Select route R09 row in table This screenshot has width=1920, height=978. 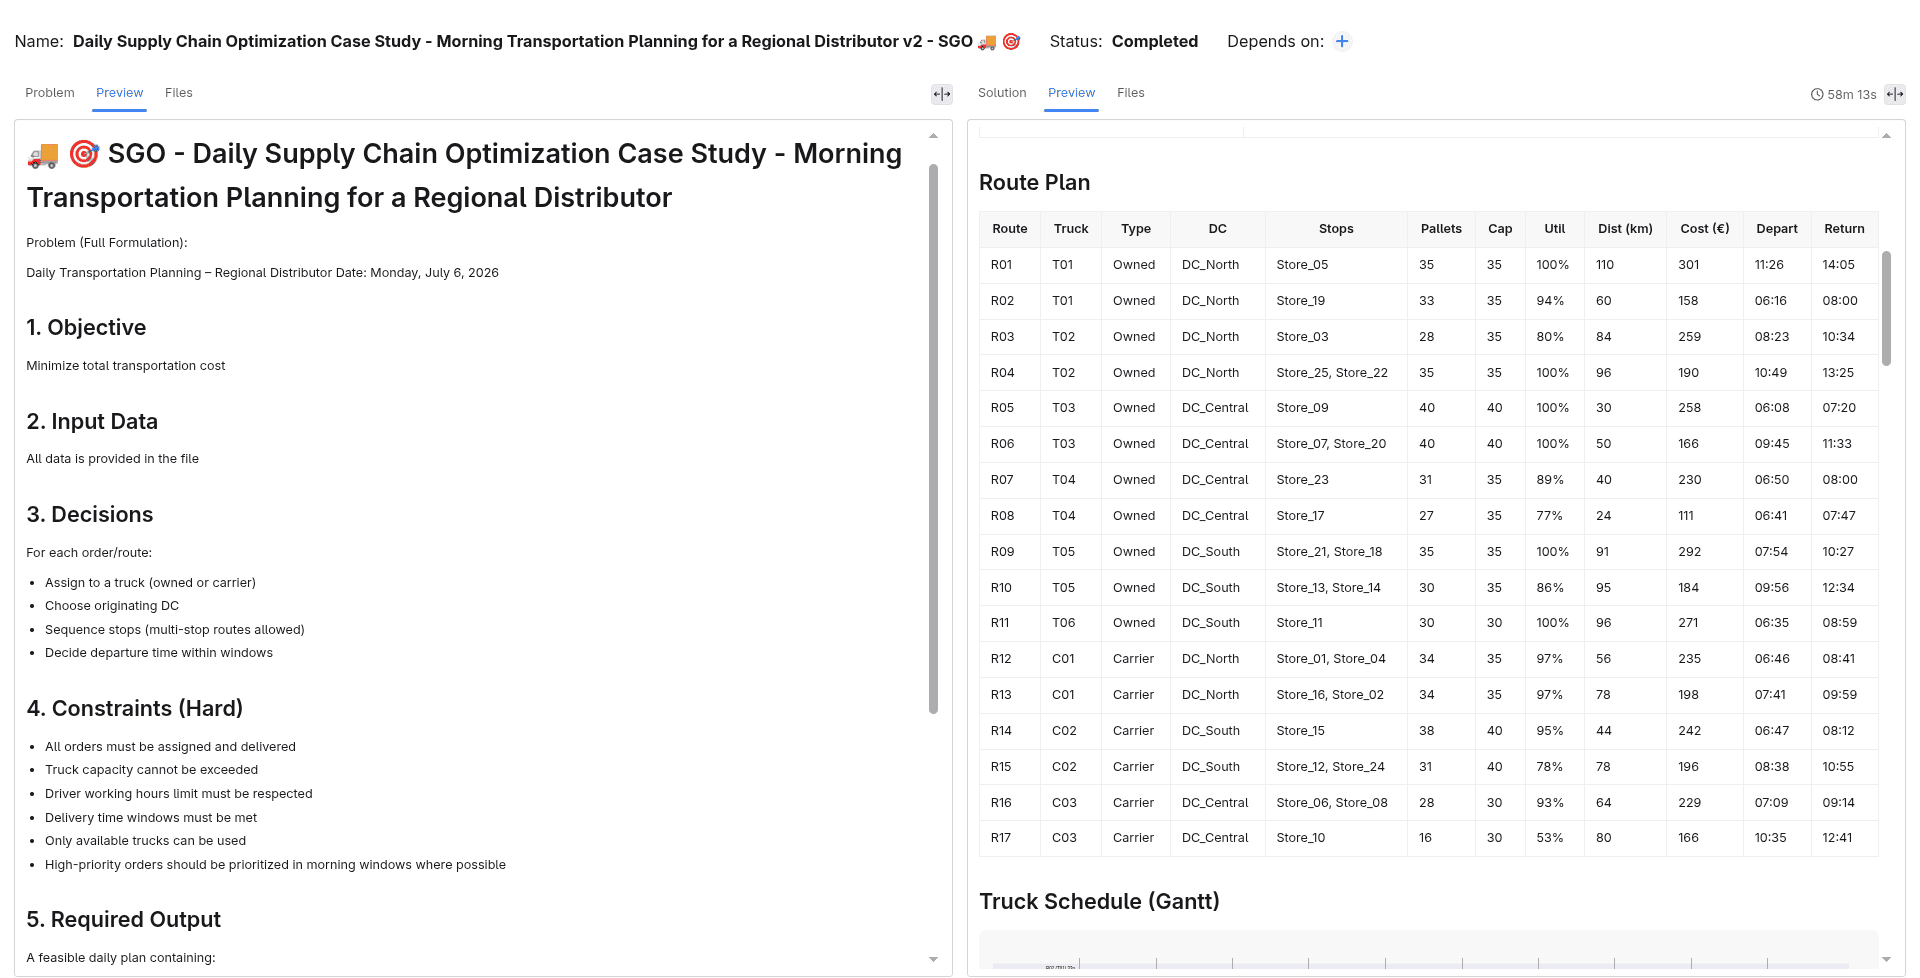click(1428, 552)
